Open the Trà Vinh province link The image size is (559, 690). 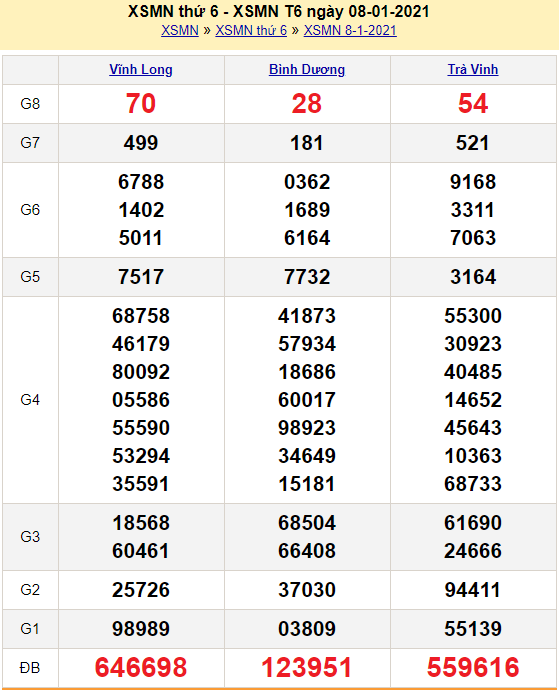473,70
